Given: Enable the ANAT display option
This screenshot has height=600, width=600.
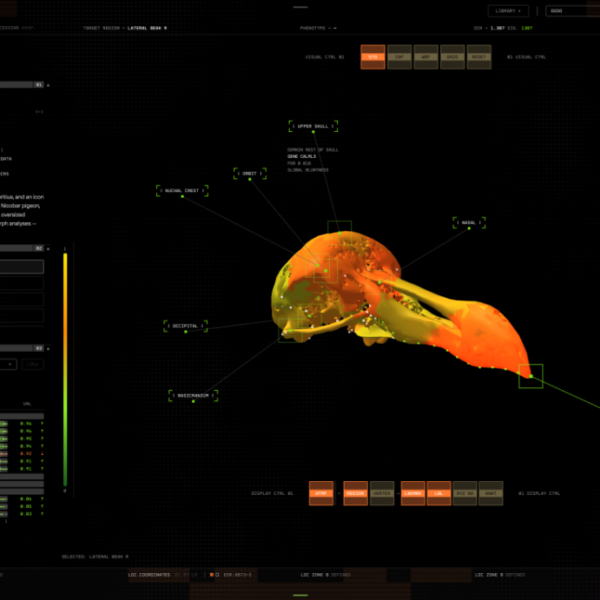Looking at the screenshot, I should (491, 493).
